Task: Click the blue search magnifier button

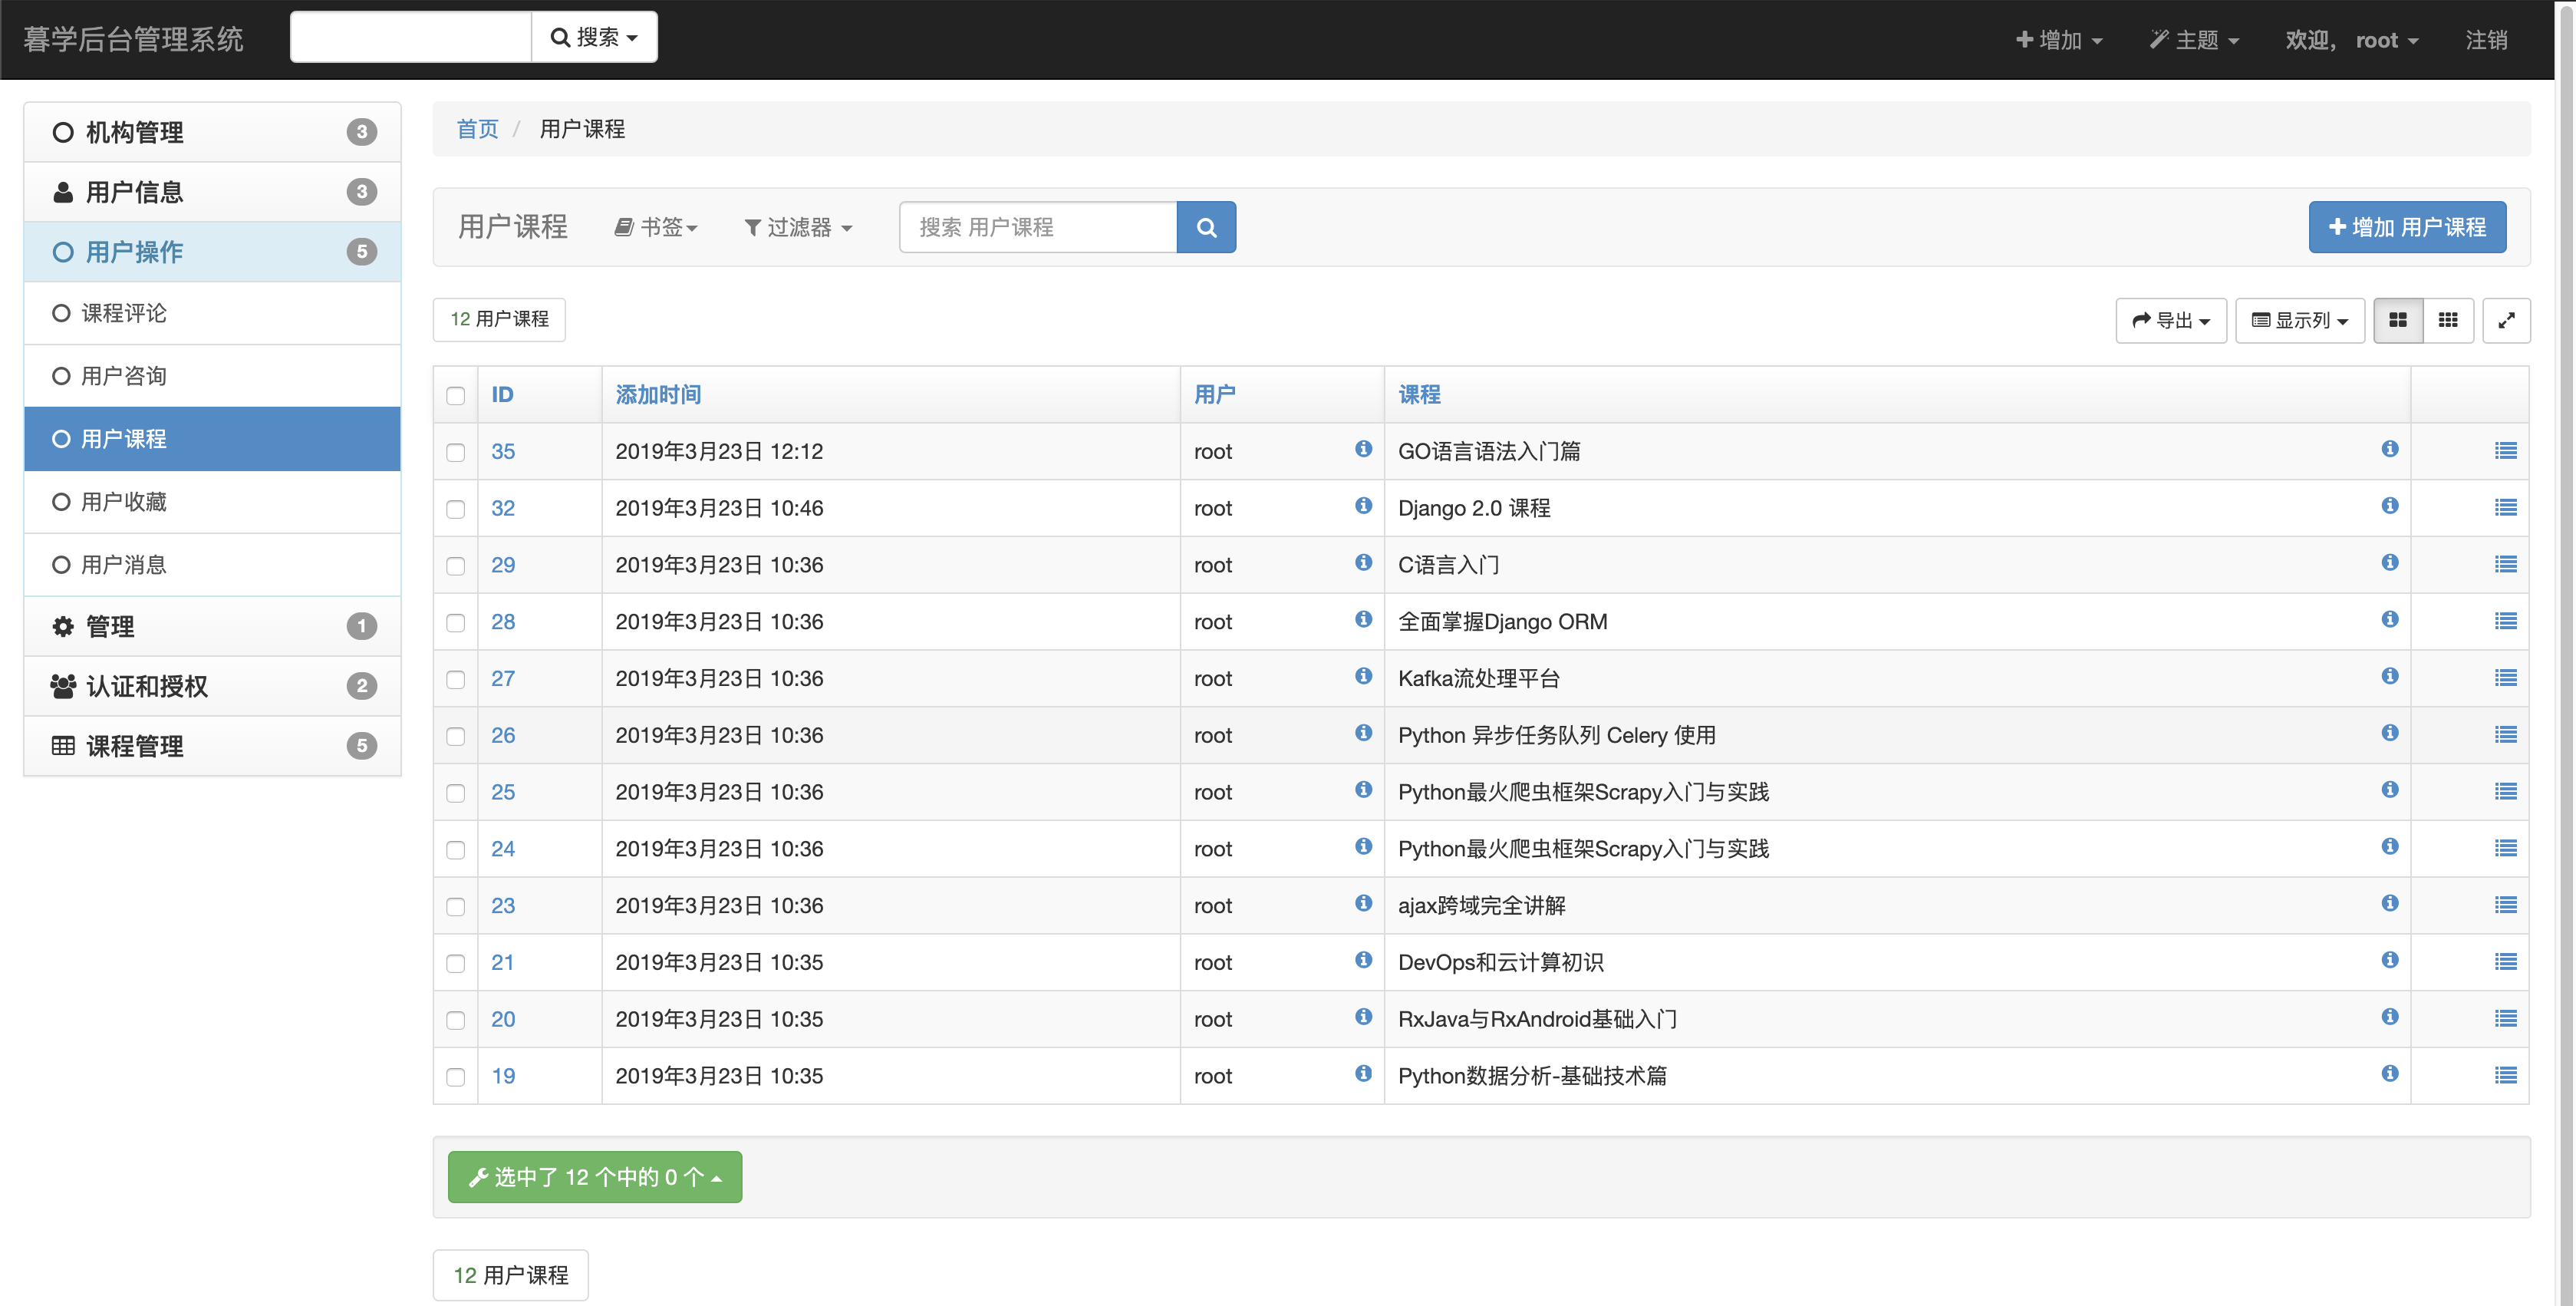Action: [x=1206, y=227]
